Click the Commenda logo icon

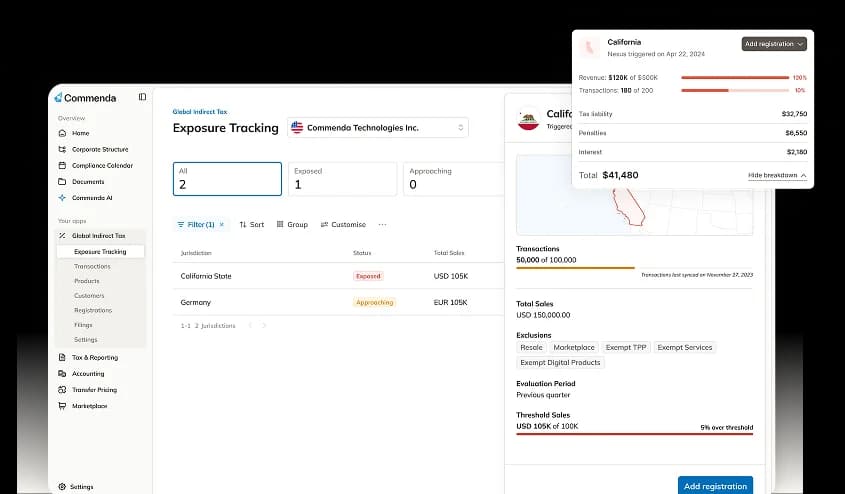pos(58,98)
